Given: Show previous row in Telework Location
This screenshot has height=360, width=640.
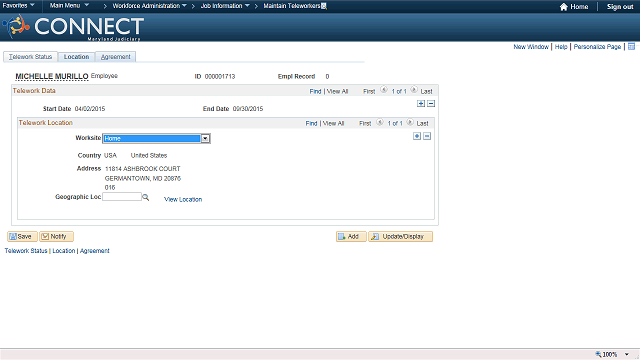Looking at the screenshot, I should [x=380, y=122].
